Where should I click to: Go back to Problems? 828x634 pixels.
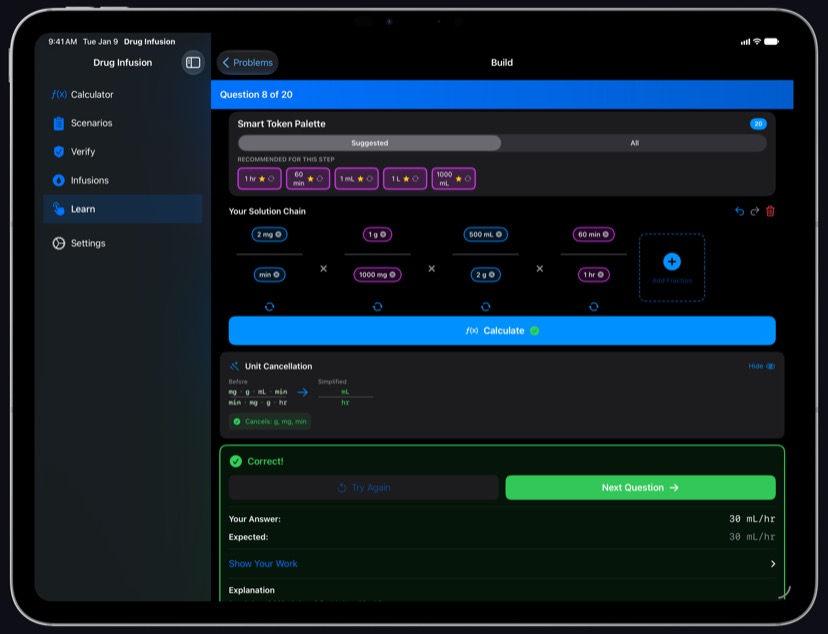pos(247,62)
